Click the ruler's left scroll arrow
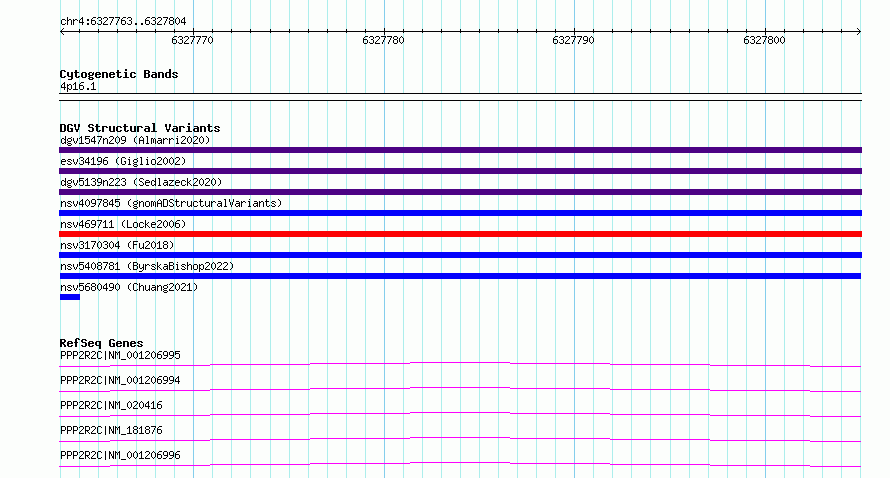 pyautogui.click(x=62, y=32)
